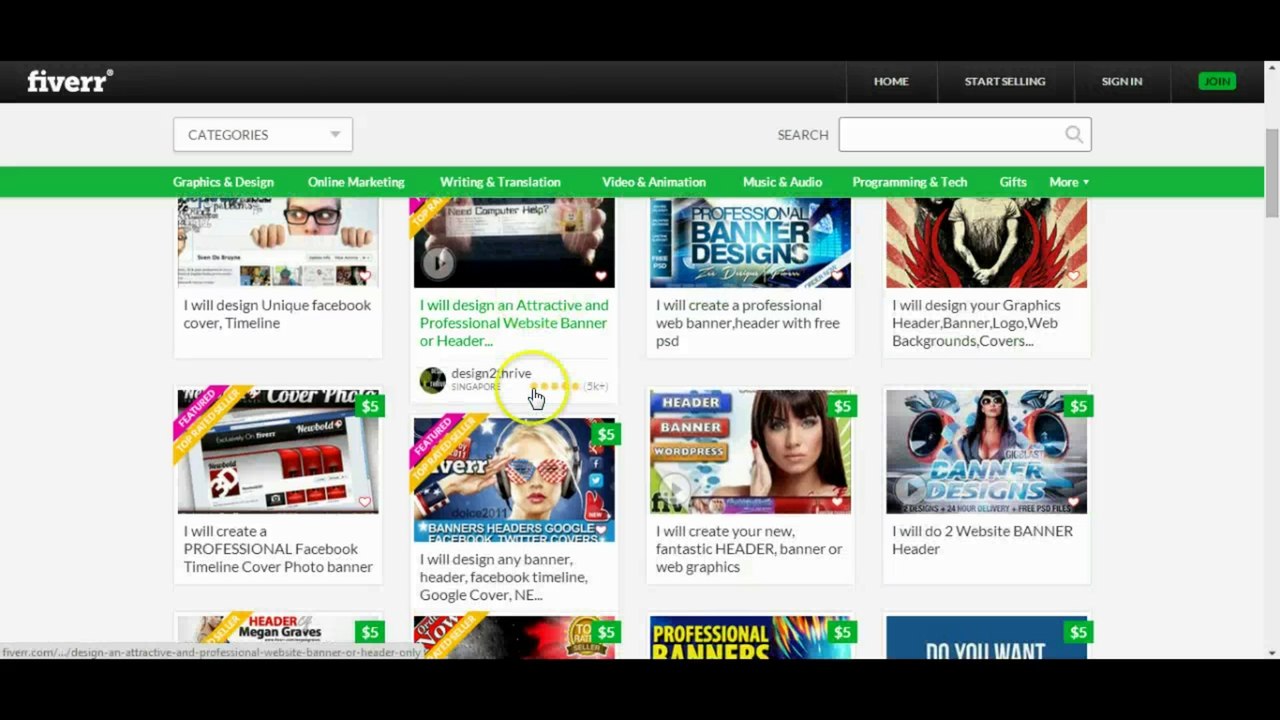Open 'I will do 2 Website BANNER Header' link

point(982,540)
